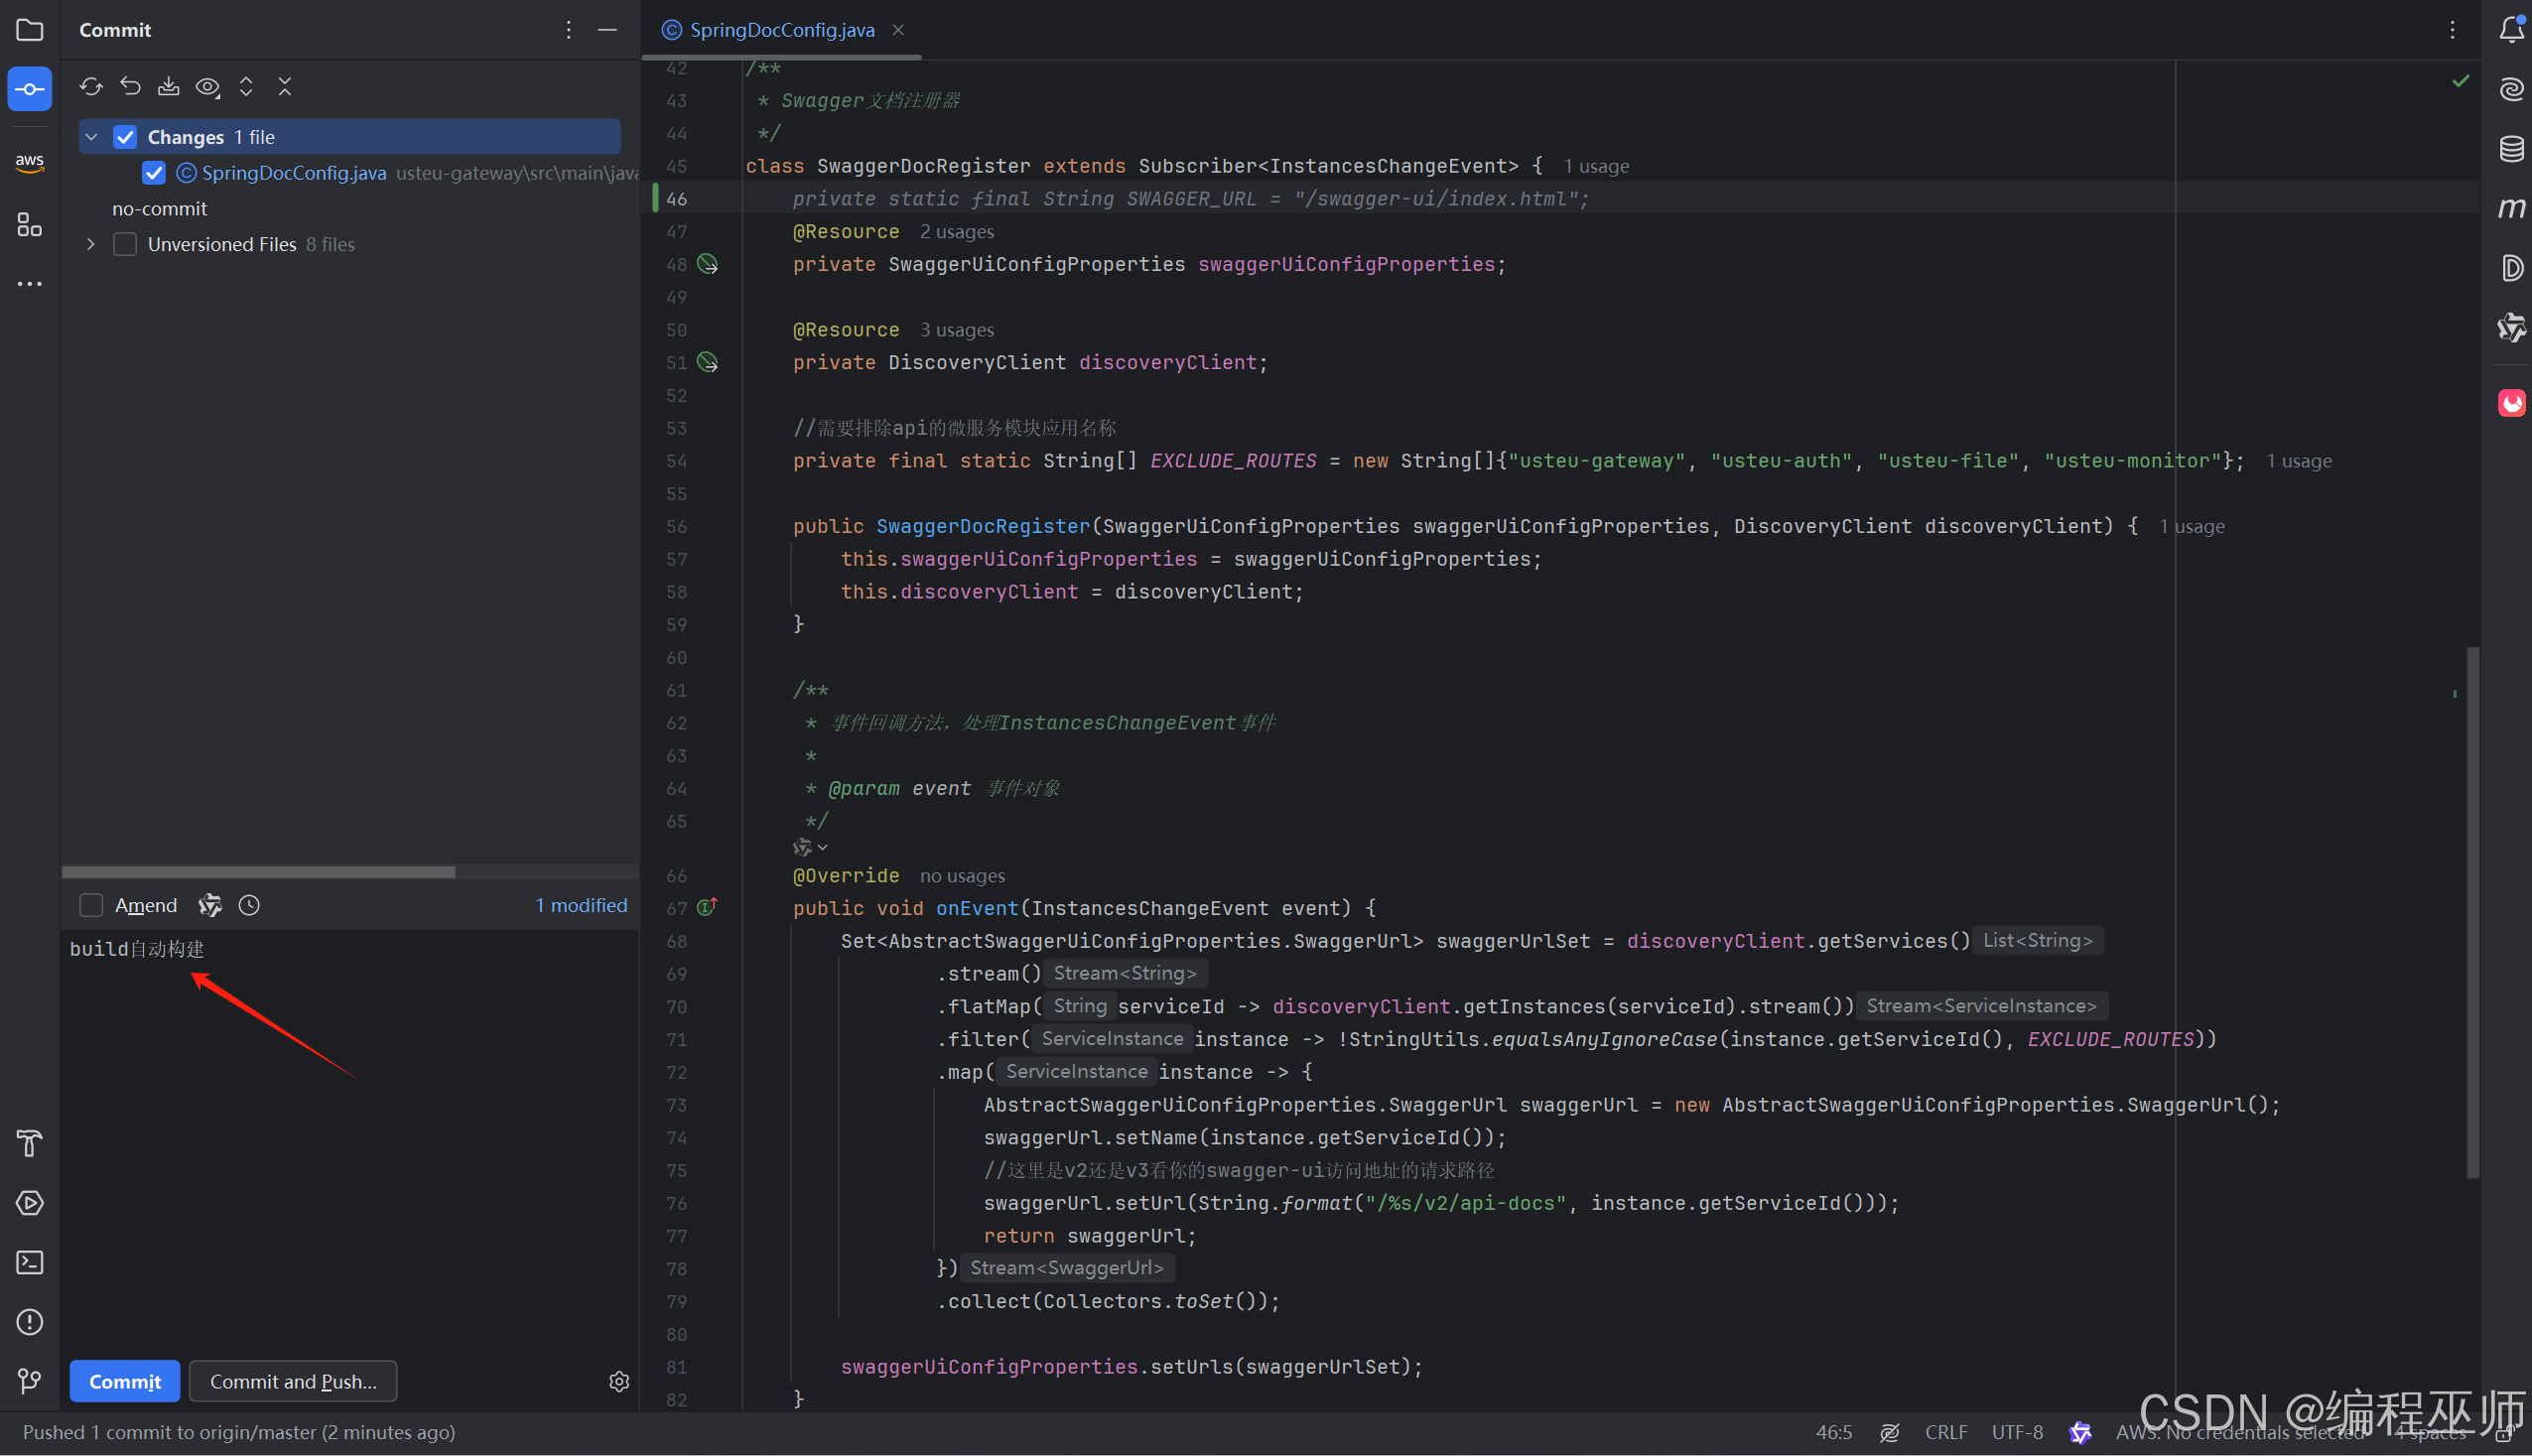The height and width of the screenshot is (1456, 2532).
Task: Open the Notifications bell icon
Action: coord(2511,30)
